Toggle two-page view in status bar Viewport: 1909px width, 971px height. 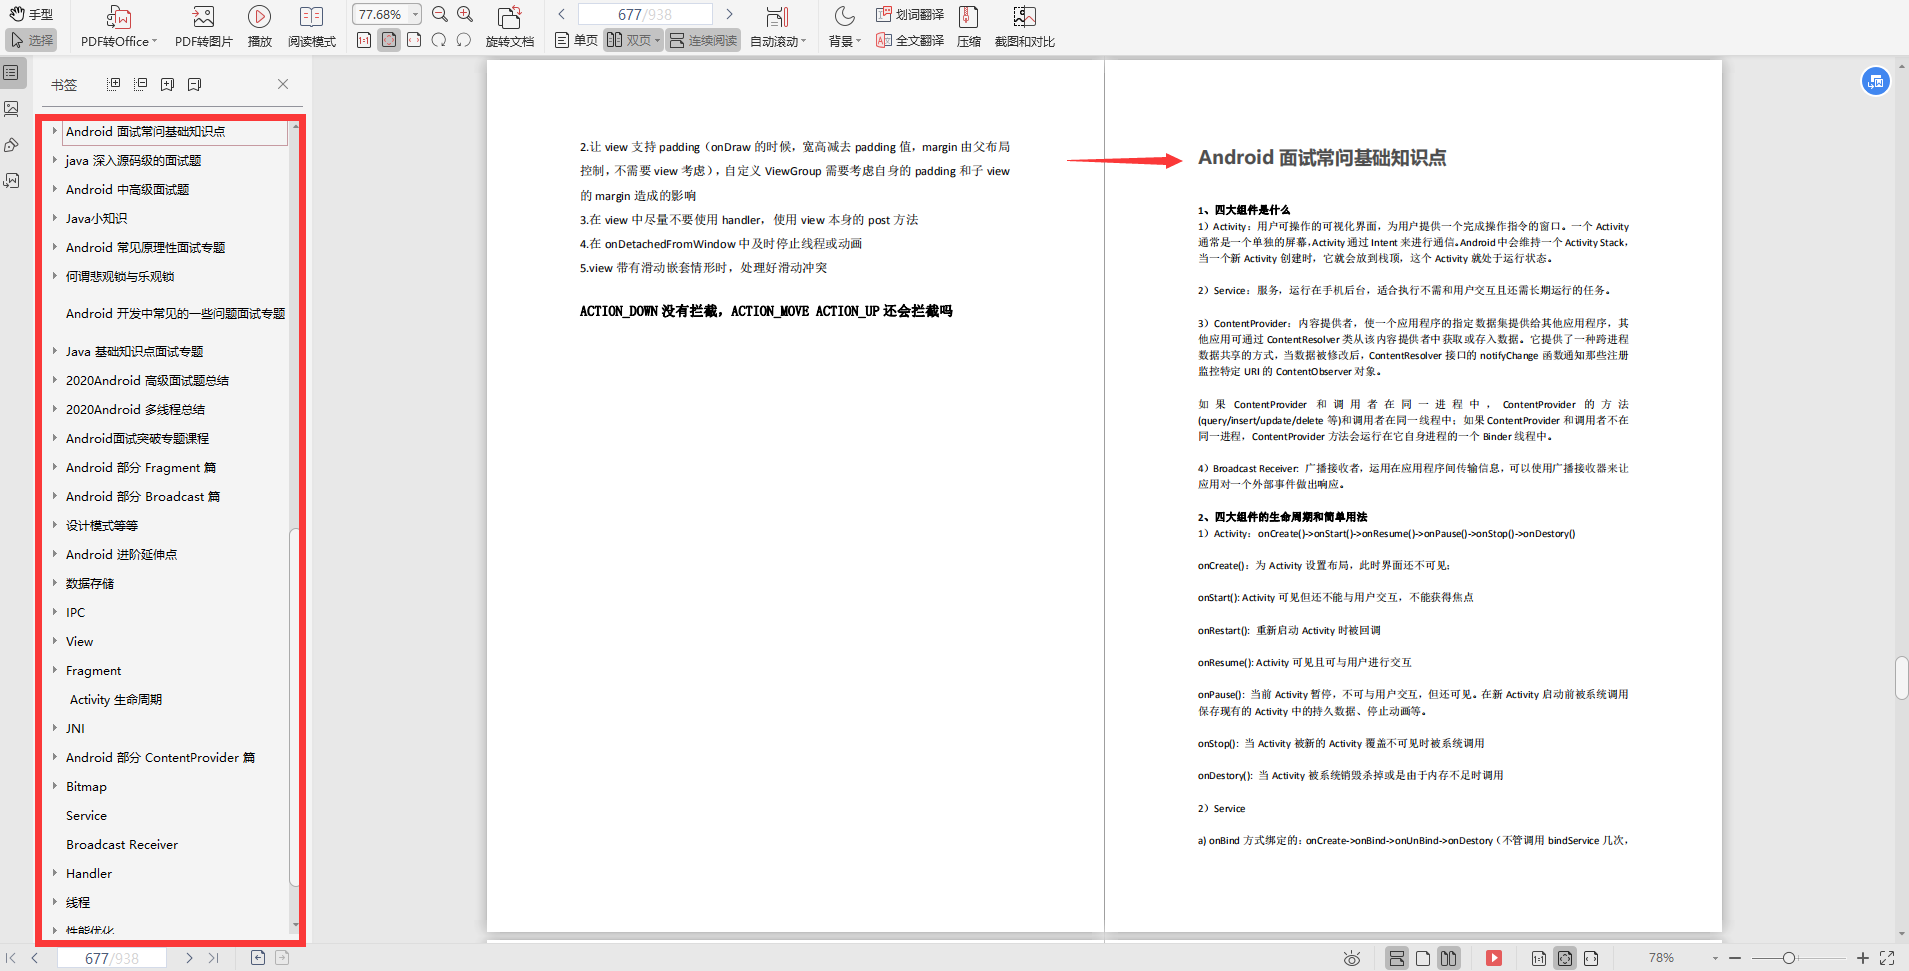1449,958
